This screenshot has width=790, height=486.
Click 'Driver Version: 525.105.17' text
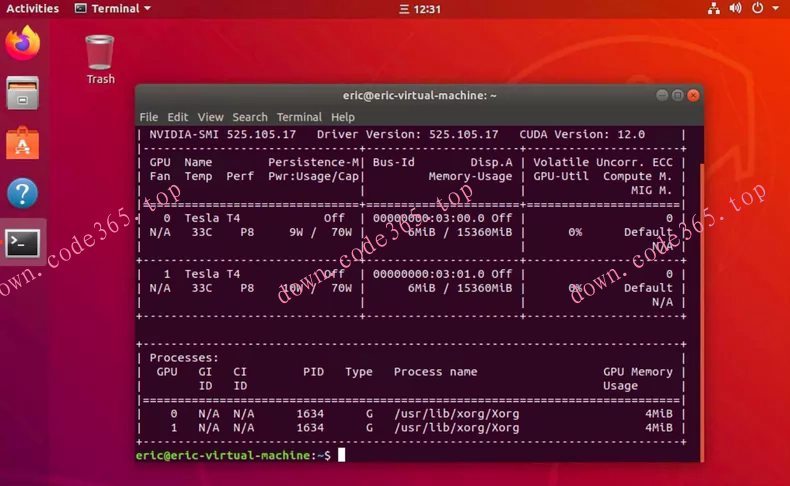click(408, 134)
